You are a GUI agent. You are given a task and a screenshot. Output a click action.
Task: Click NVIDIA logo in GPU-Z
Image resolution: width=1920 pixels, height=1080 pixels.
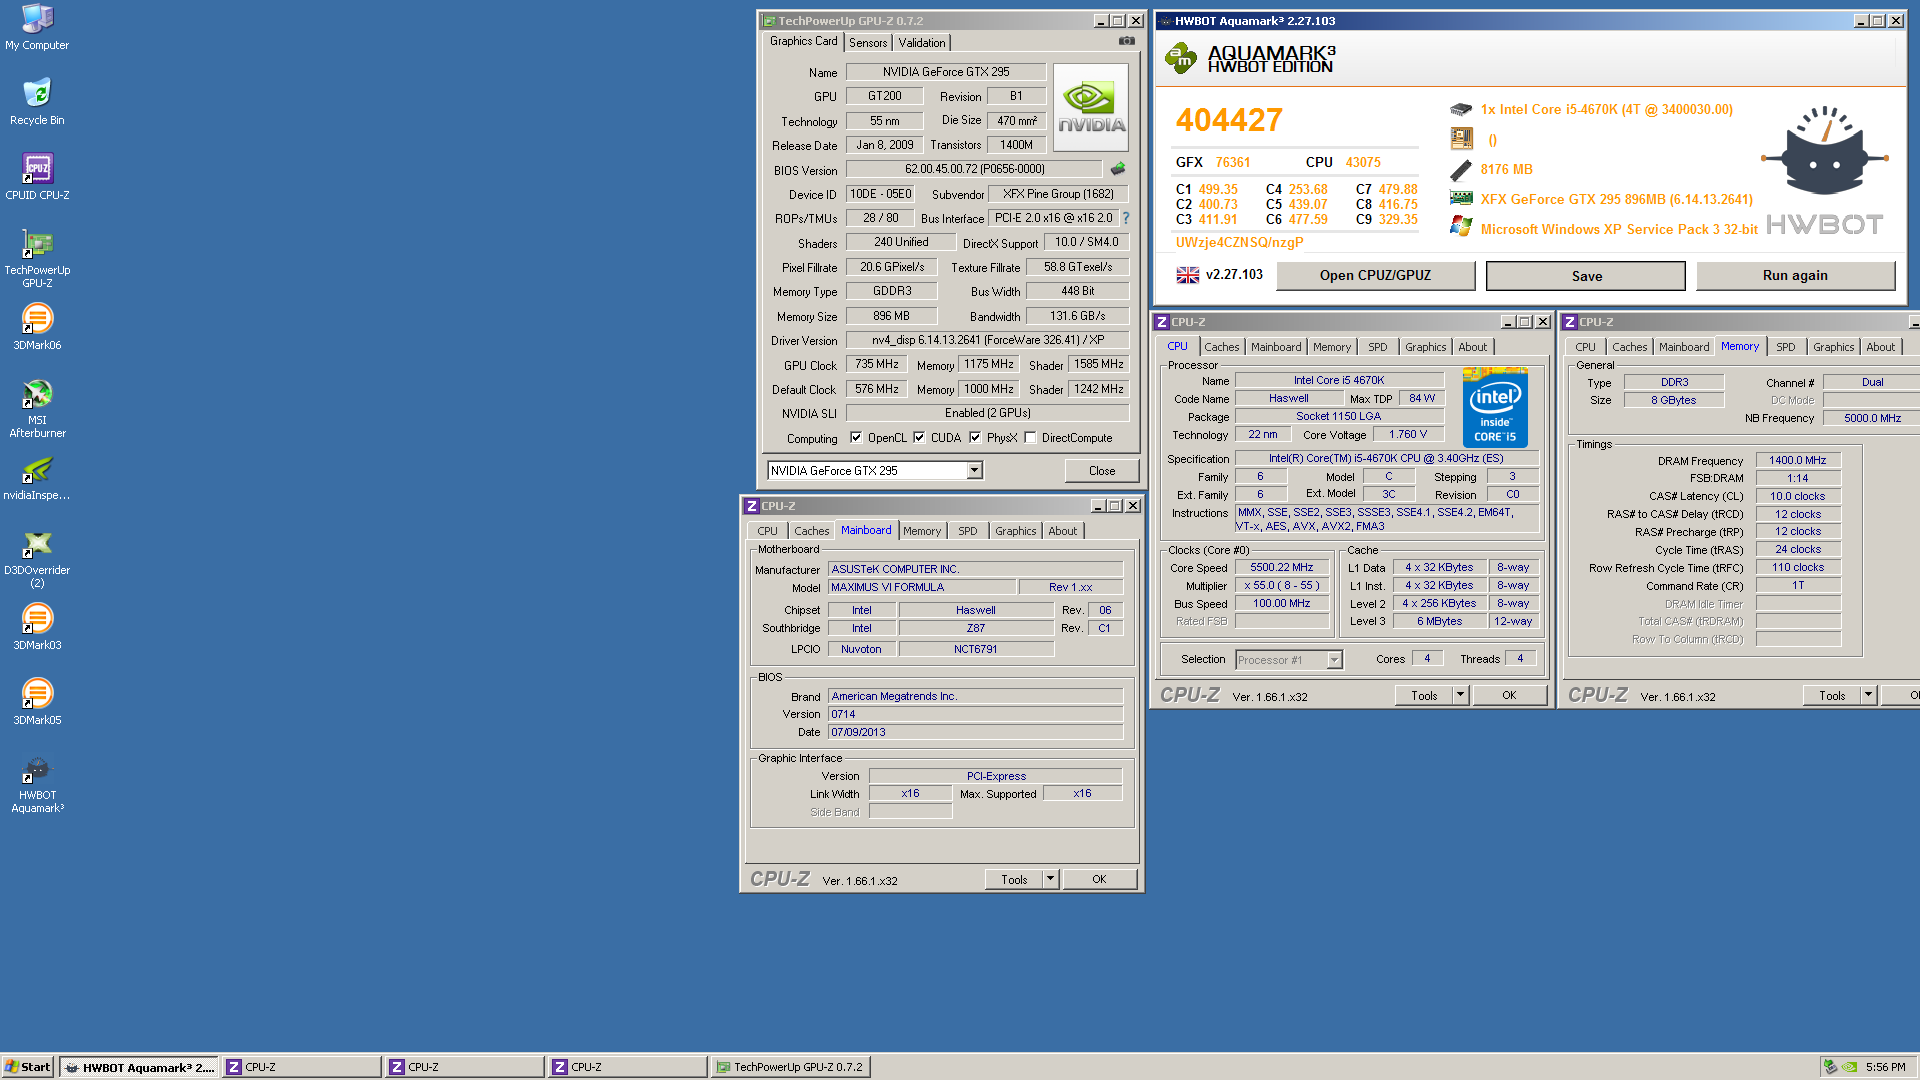pyautogui.click(x=1091, y=107)
